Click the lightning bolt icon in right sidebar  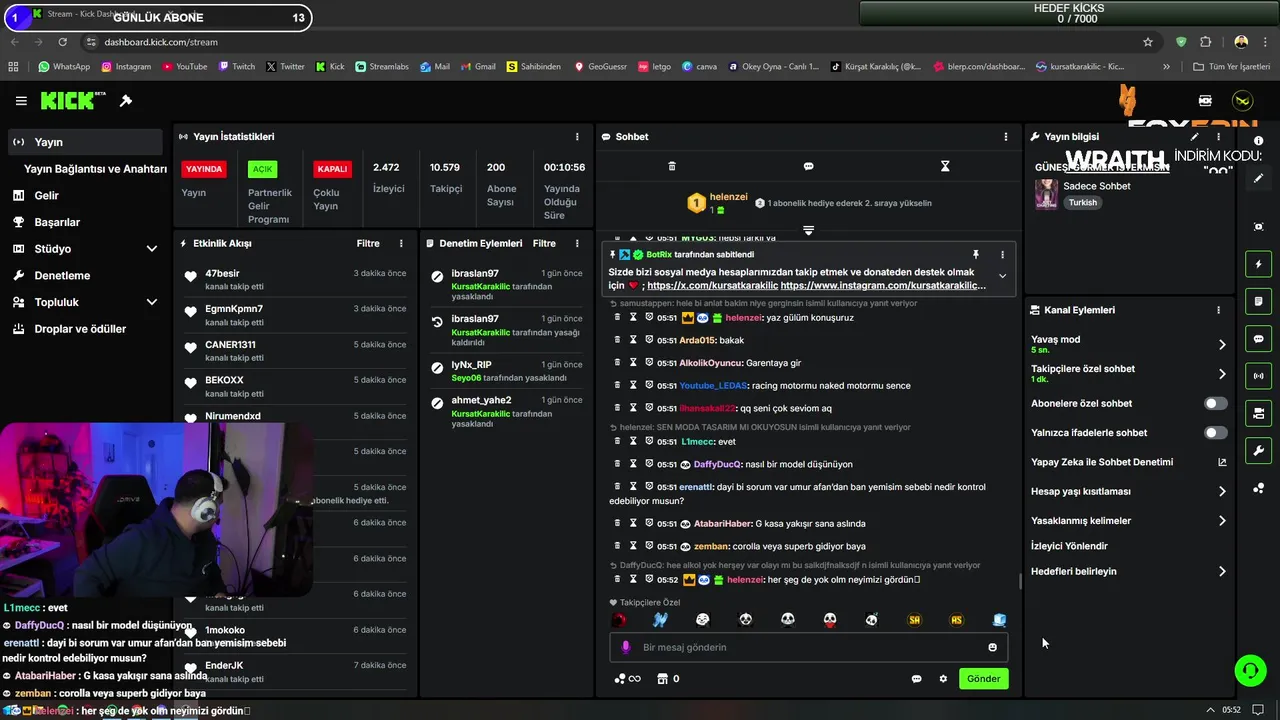click(x=1258, y=264)
